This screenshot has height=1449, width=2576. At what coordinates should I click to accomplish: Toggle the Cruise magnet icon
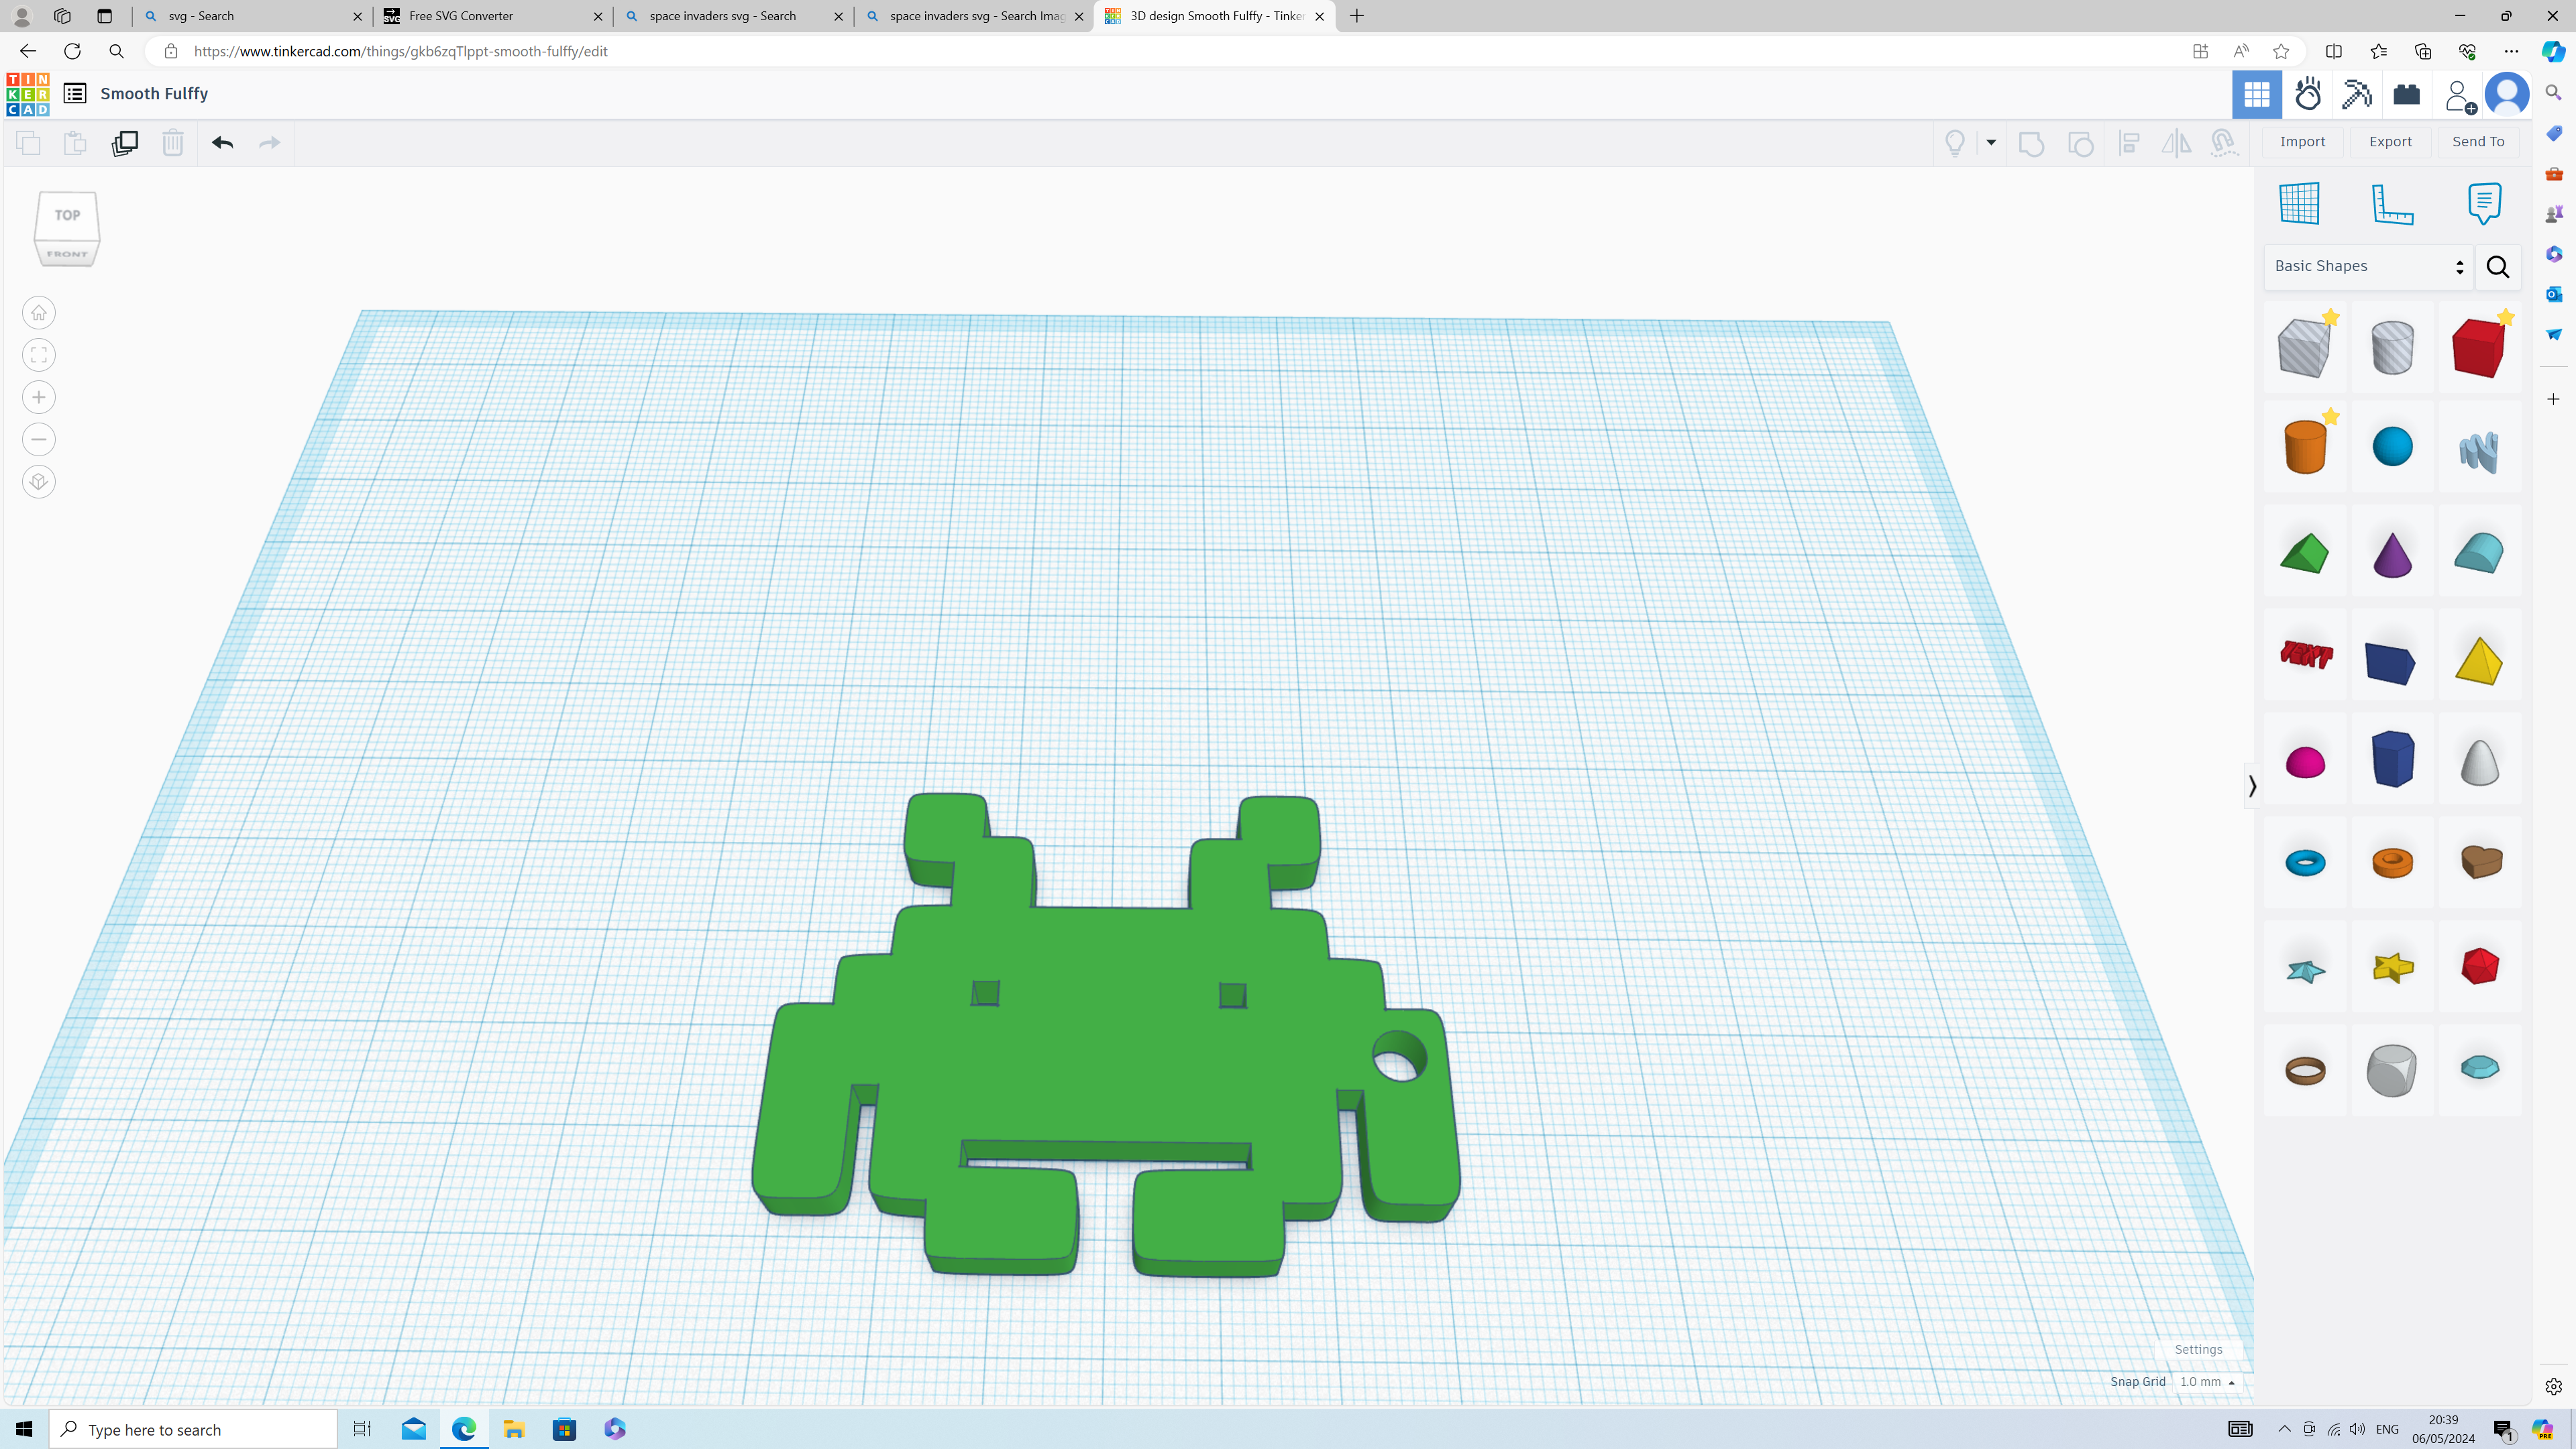tap(2223, 142)
